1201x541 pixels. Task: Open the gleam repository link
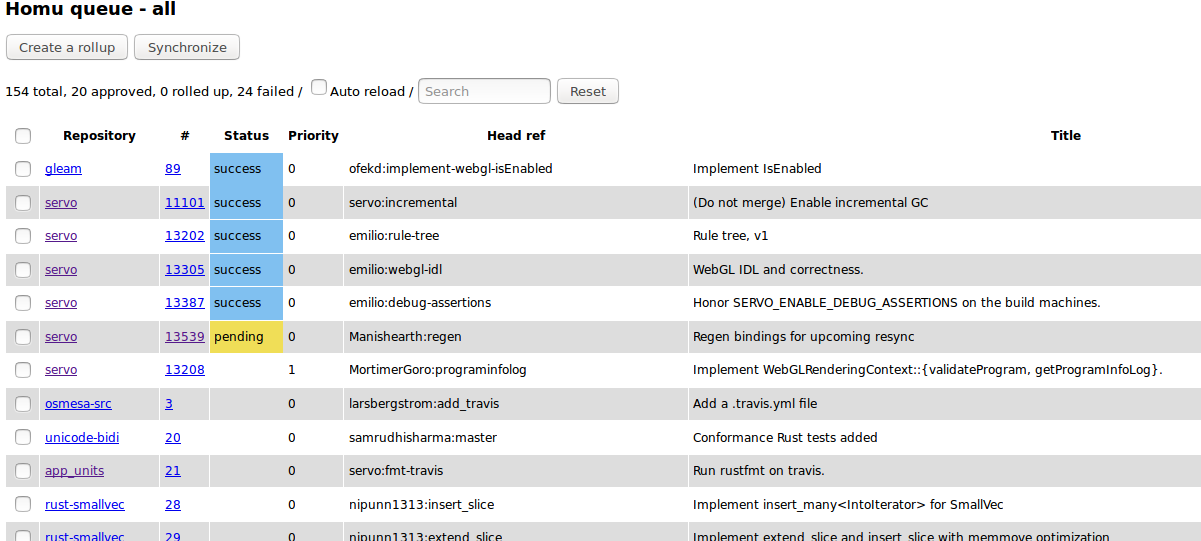[63, 169]
